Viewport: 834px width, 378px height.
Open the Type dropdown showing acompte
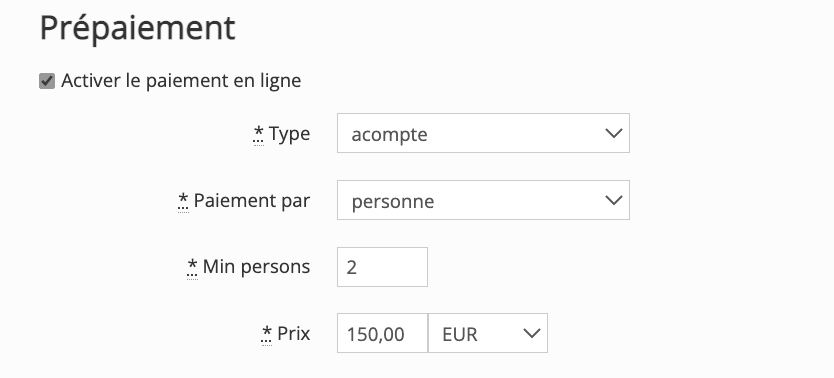click(483, 133)
